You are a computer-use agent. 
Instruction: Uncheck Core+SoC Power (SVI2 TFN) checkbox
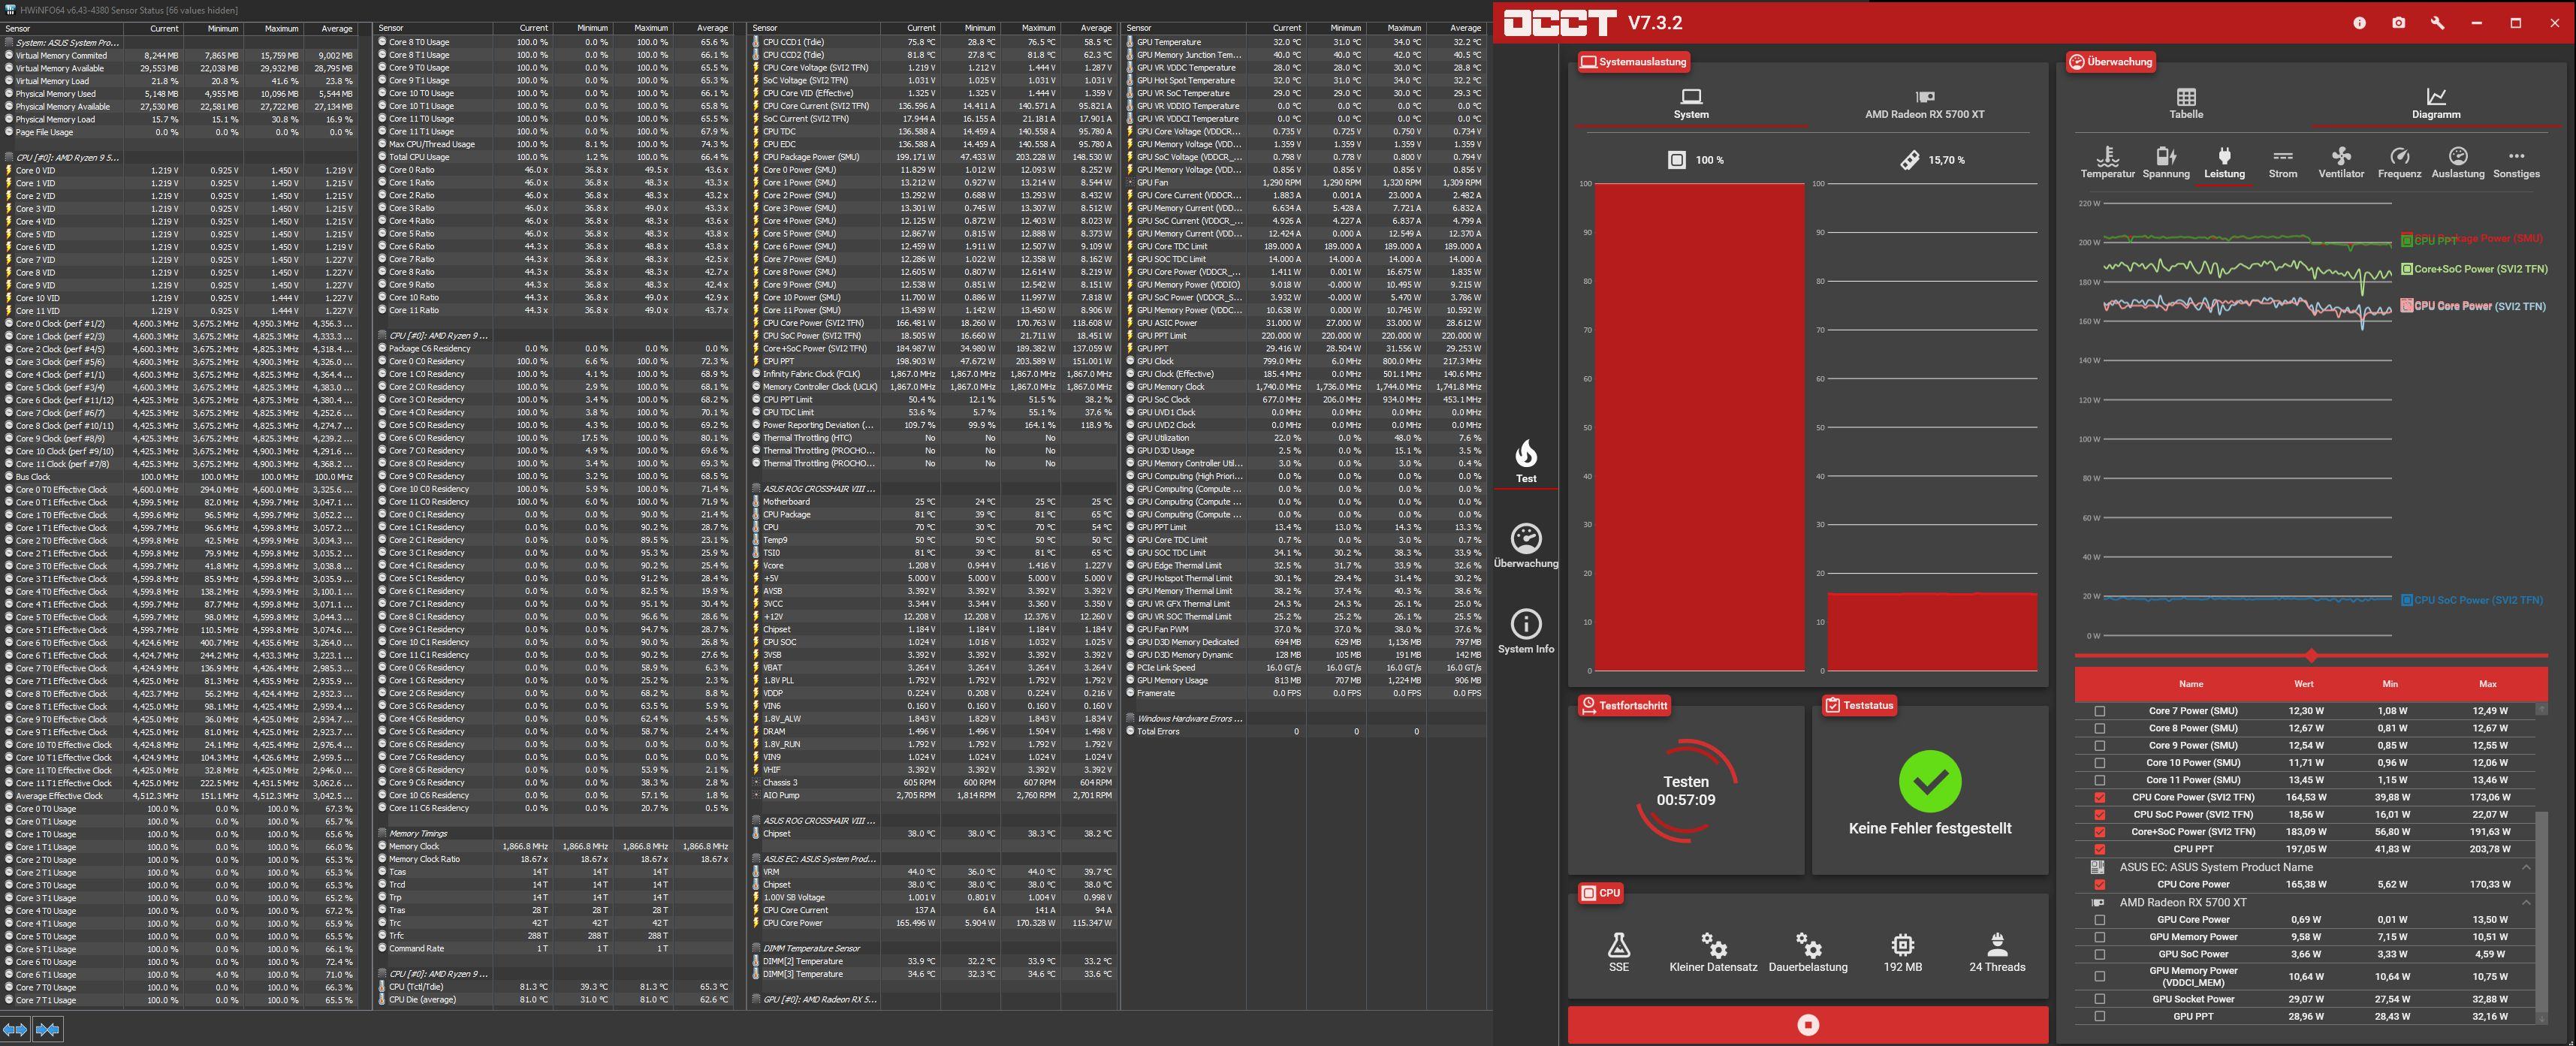2100,832
